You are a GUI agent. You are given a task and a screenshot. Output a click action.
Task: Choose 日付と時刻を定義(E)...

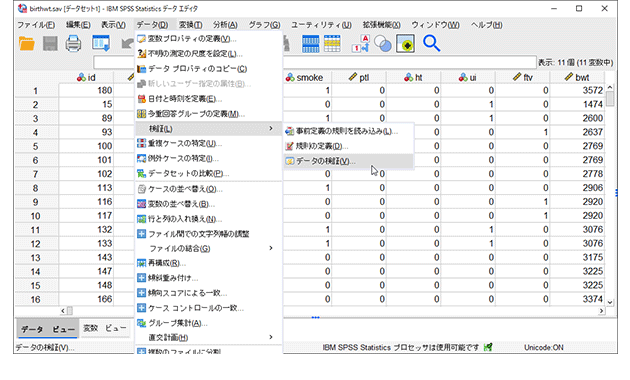click(208, 99)
